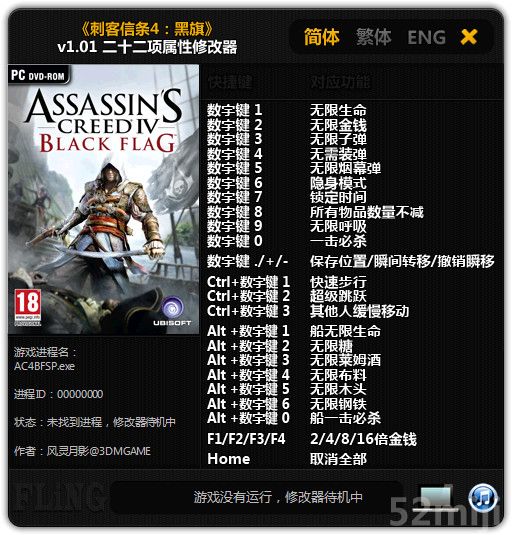The height and width of the screenshot is (535, 512).
Task: Select the 无限金钱 cheat entry
Action: (338, 125)
